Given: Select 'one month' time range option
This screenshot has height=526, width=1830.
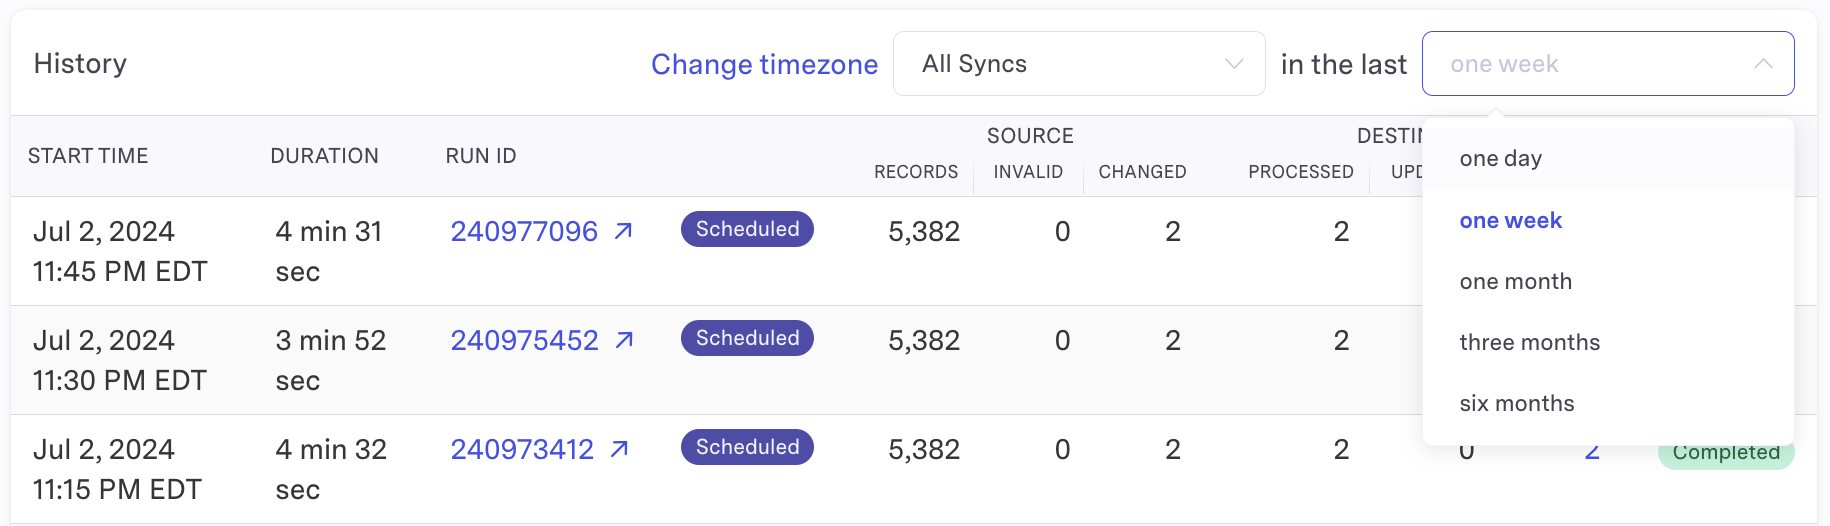Looking at the screenshot, I should 1515,282.
